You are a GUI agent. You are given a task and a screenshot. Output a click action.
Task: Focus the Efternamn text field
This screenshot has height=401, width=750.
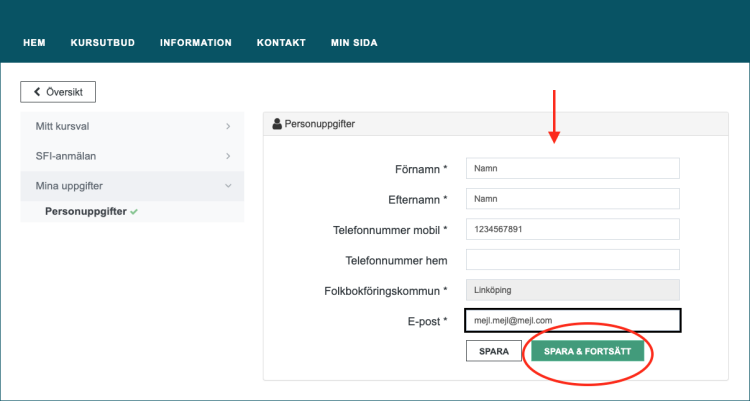573,199
